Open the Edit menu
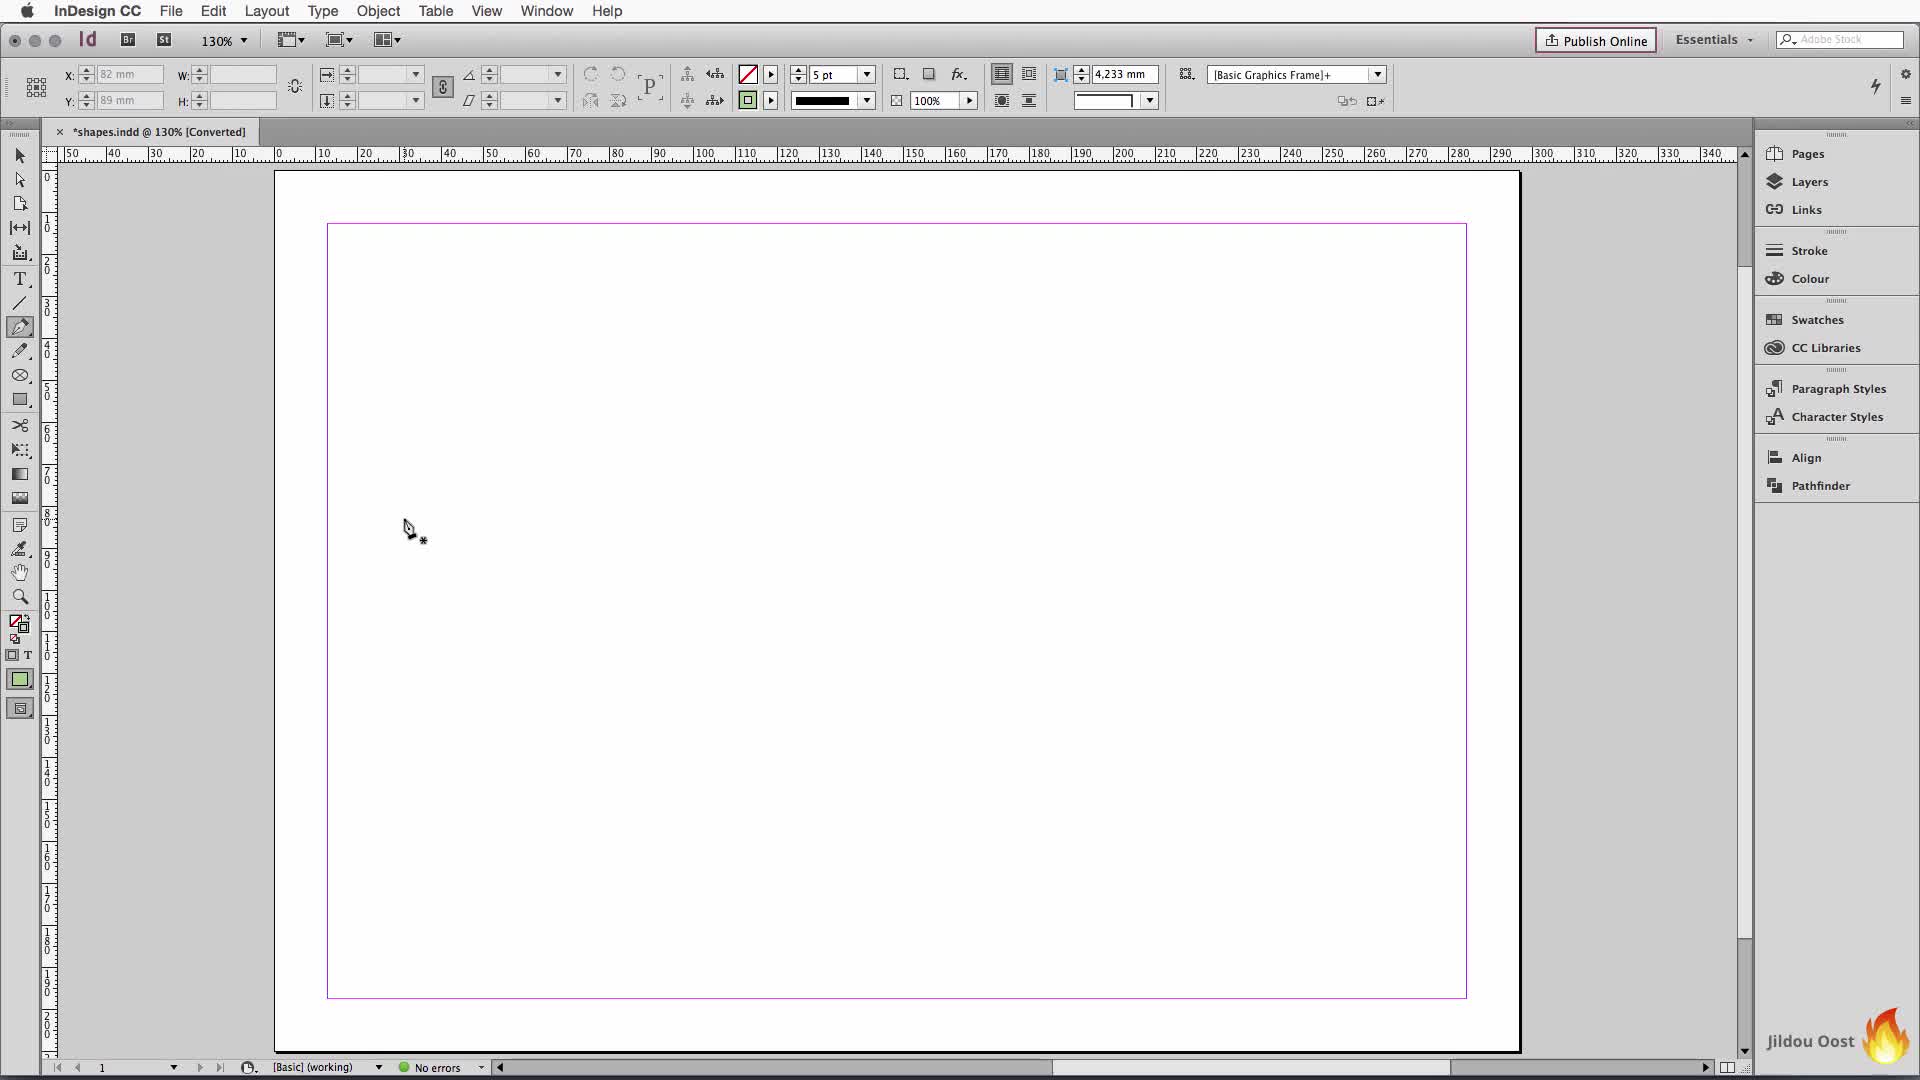The width and height of the screenshot is (1920, 1080). [x=213, y=11]
